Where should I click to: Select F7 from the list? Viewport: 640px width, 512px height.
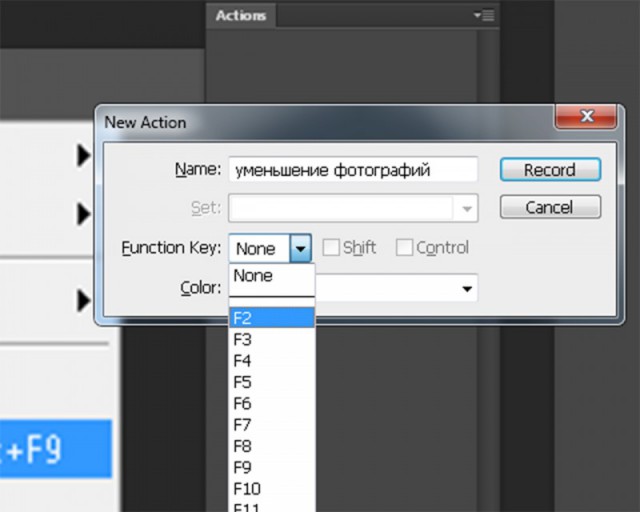[x=272, y=425]
